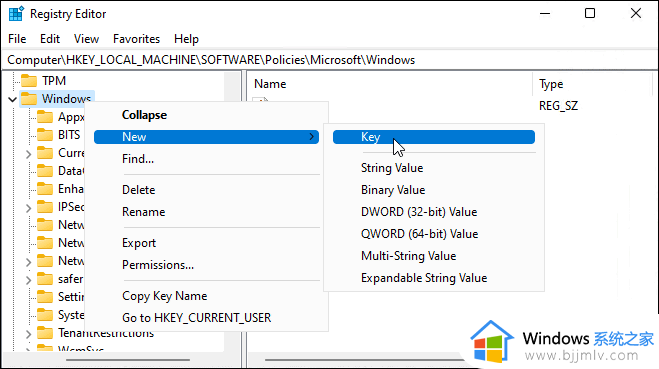Select QWORD (64-bit) Value
Image resolution: width=659 pixels, height=369 pixels.
(x=434, y=234)
